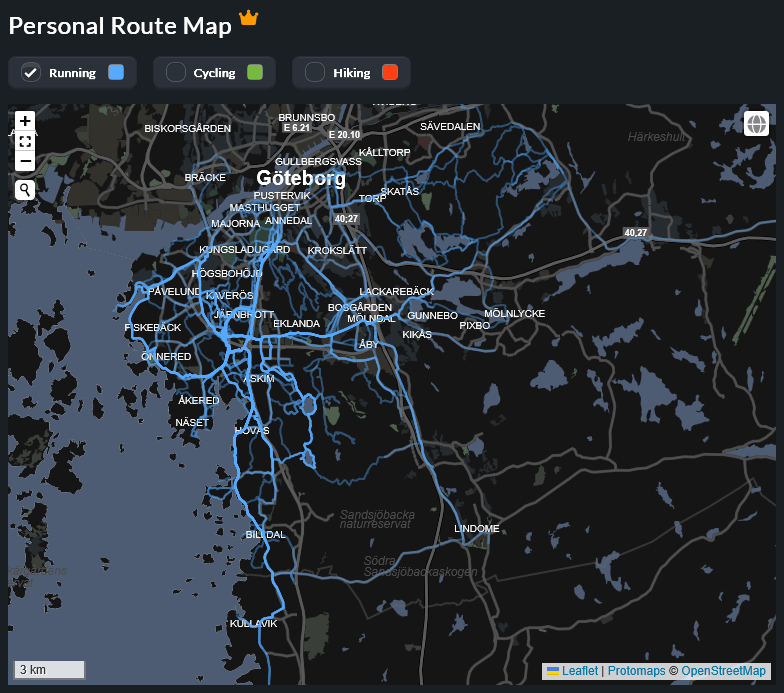Toggle fullscreen map view
Viewport: 784px width, 693px height.
pos(25,142)
